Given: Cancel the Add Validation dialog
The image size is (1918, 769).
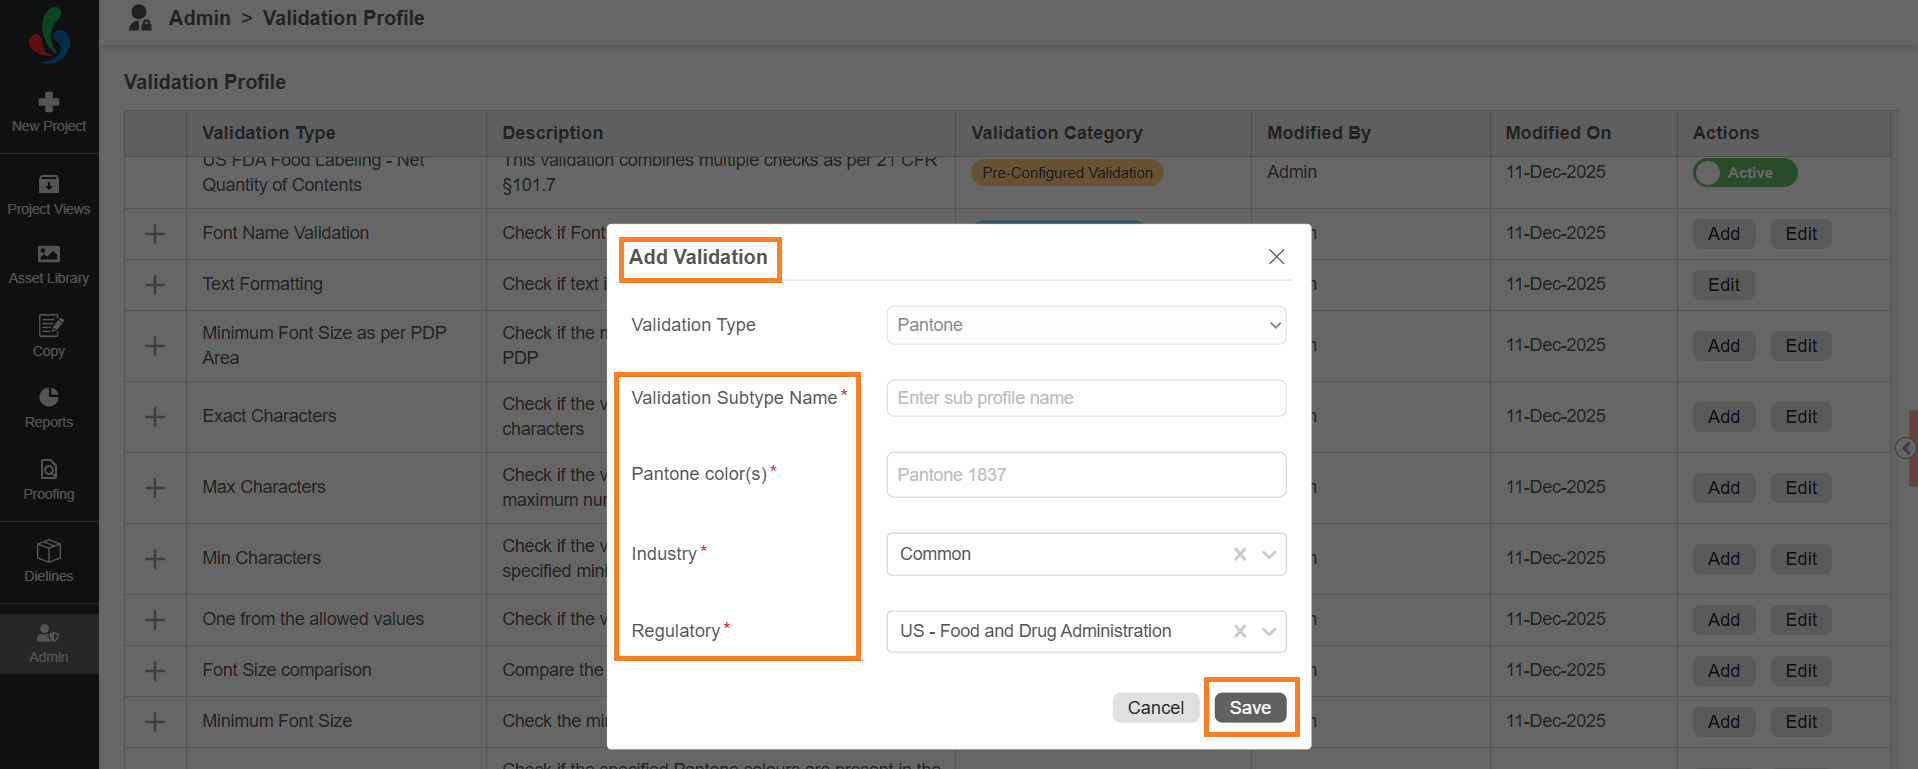Looking at the screenshot, I should coord(1155,708).
